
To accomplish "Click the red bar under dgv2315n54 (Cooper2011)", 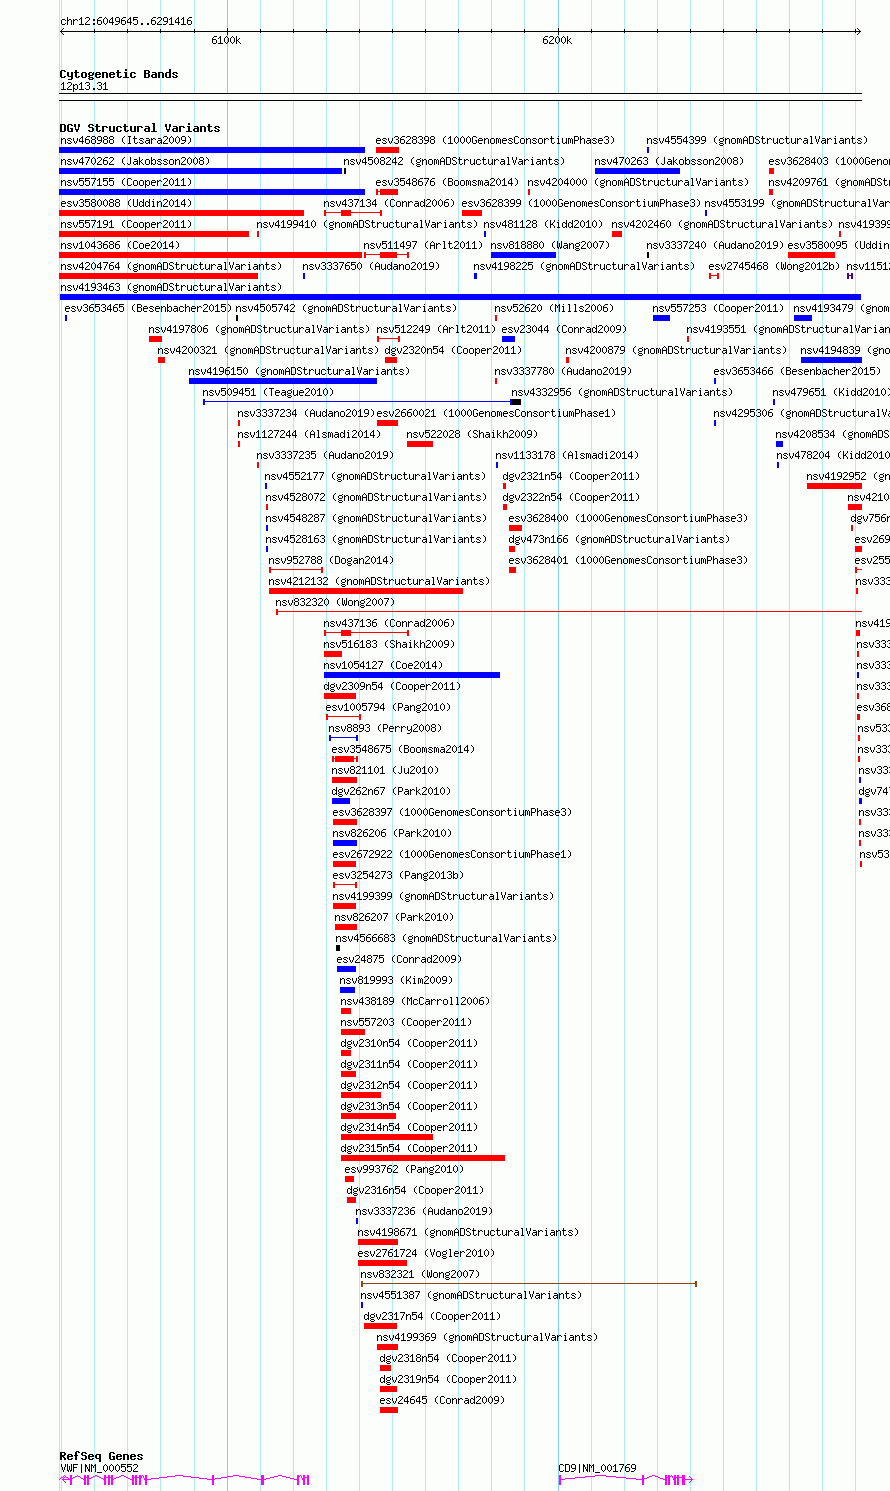I will [x=423, y=1158].
